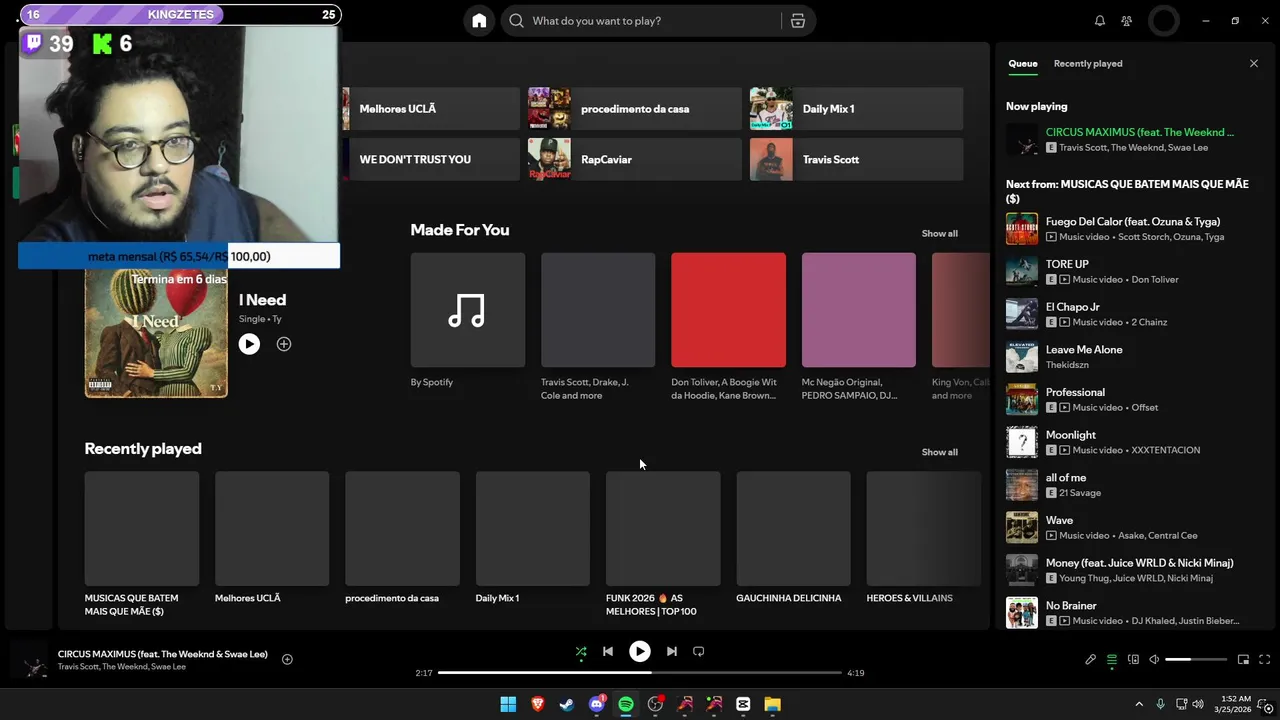Open Offset artist link in queue

(1145, 408)
